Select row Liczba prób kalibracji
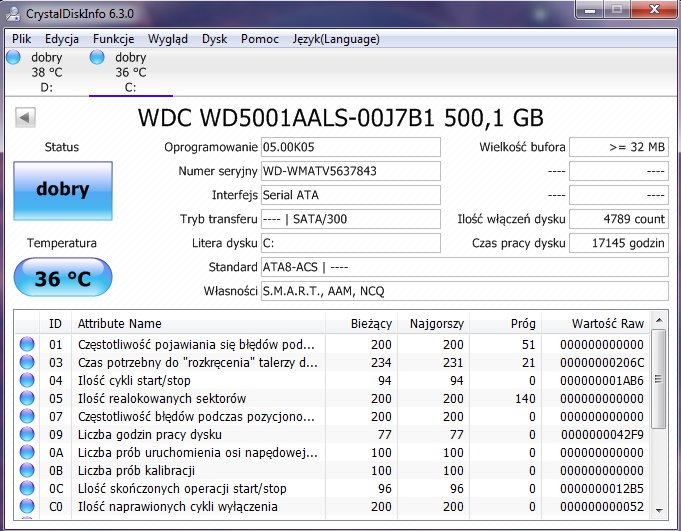 [x=332, y=471]
